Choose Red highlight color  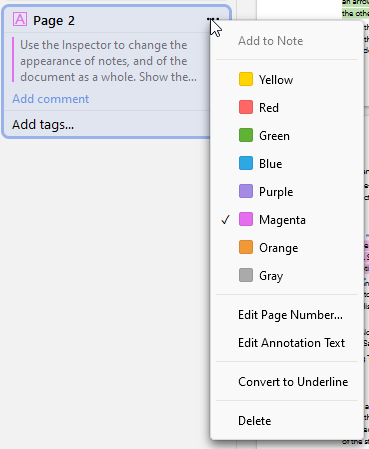point(287,108)
